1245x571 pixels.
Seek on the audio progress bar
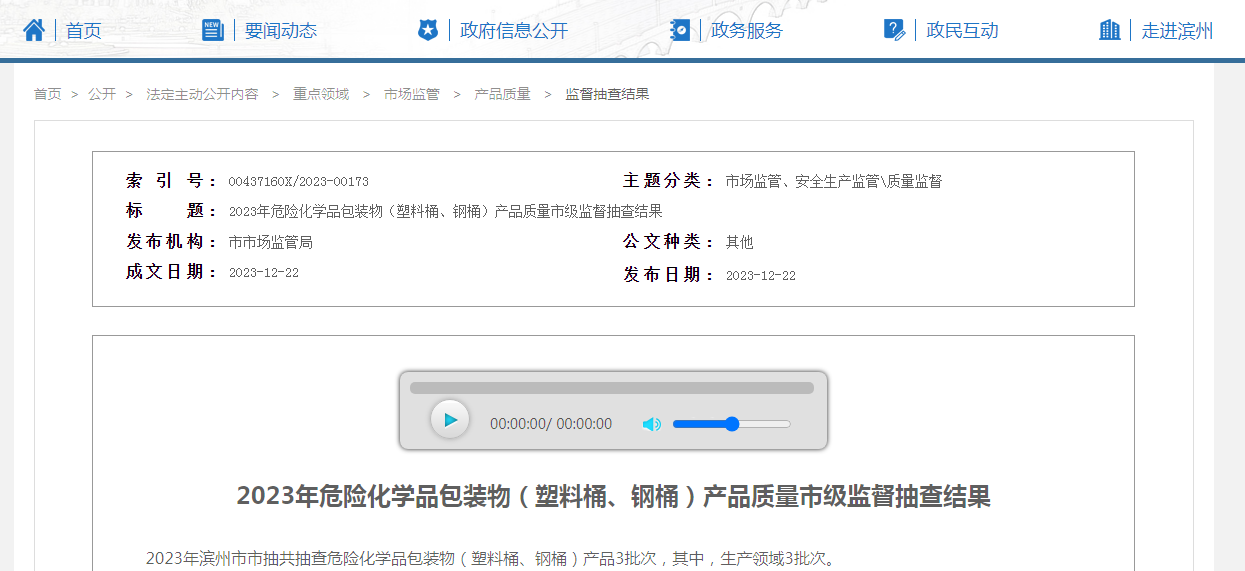point(612,388)
